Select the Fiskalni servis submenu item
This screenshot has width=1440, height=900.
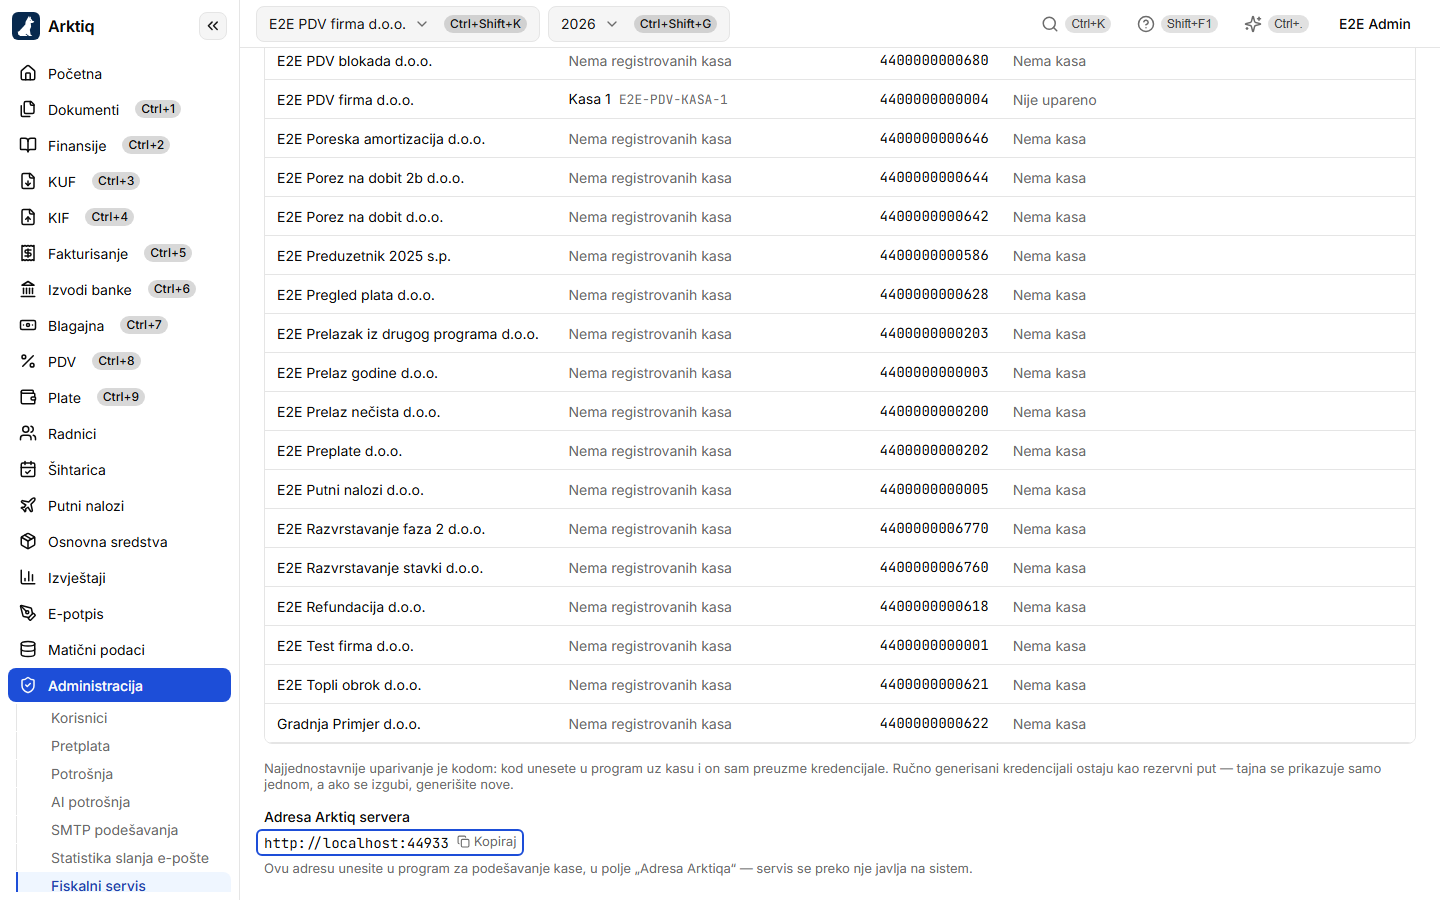point(124,885)
